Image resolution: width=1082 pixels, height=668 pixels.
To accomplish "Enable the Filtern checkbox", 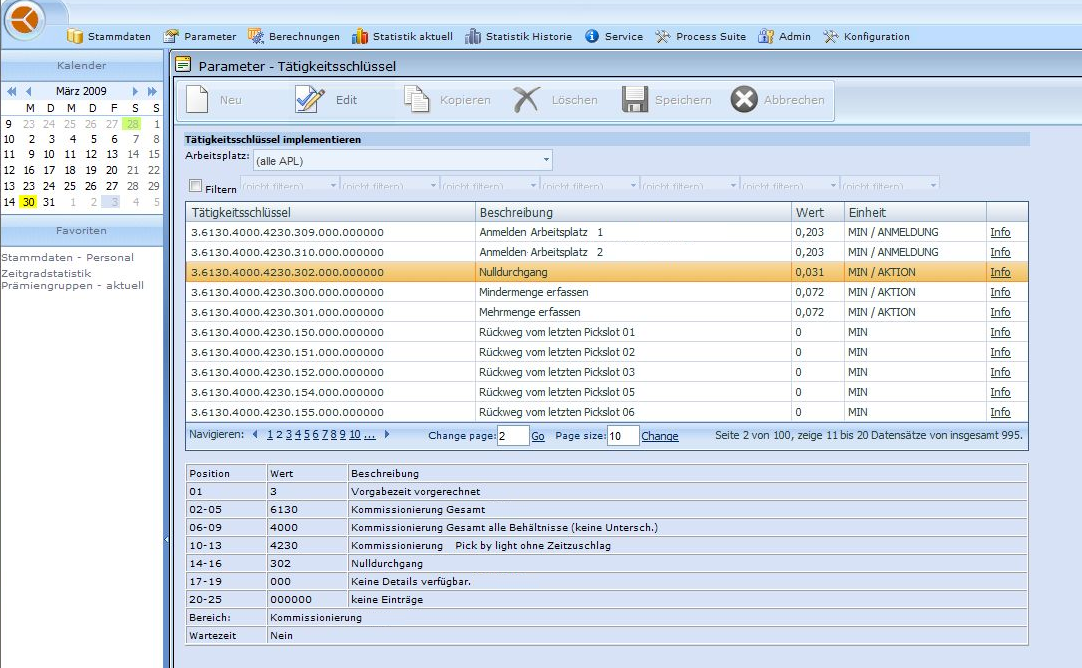I will pos(196,186).
